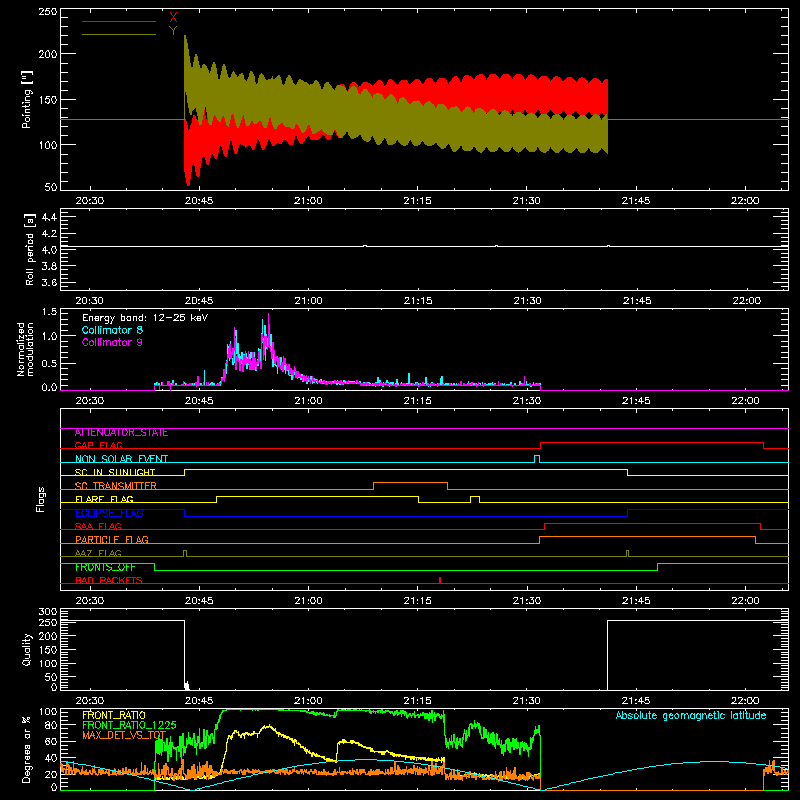Screen dimensions: 800x800
Task: Click the 1.5 tick on modulation axis
Action: tap(49, 312)
